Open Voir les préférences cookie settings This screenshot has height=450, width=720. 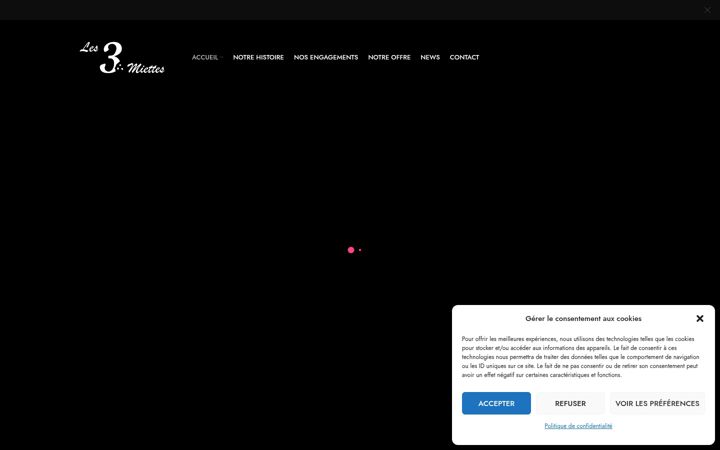coord(657,403)
